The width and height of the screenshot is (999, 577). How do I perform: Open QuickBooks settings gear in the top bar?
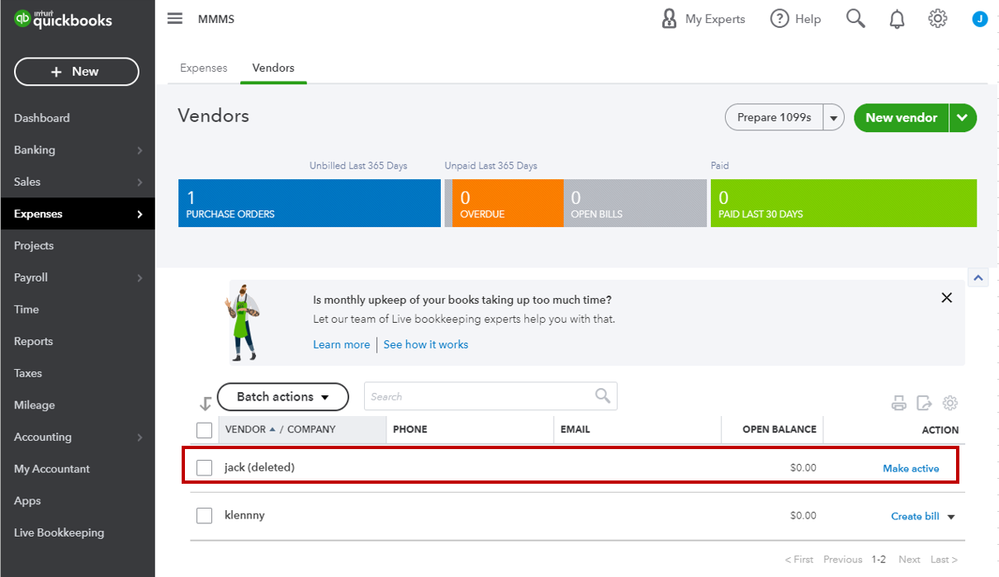[x=937, y=18]
